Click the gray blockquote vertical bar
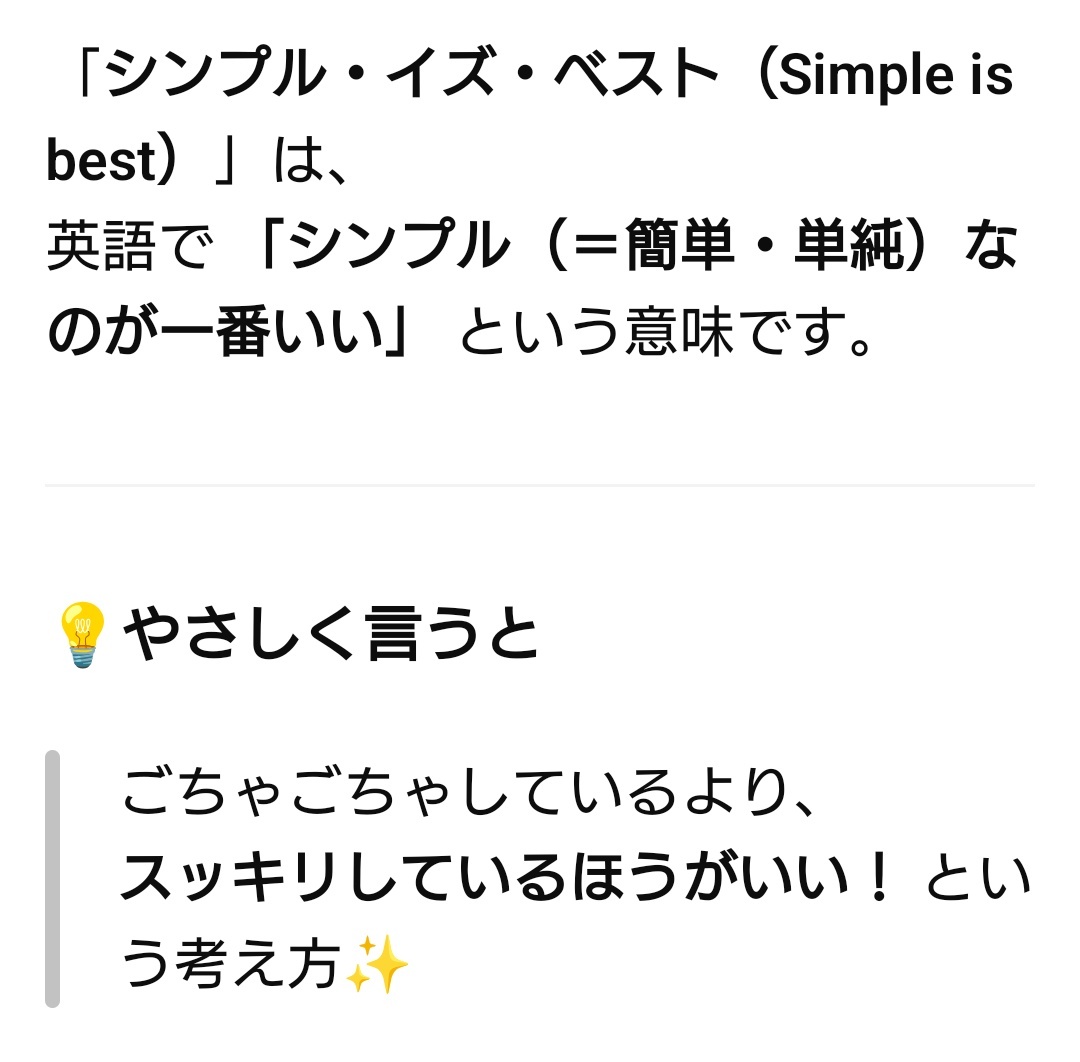The image size is (1080, 1062). tap(53, 879)
